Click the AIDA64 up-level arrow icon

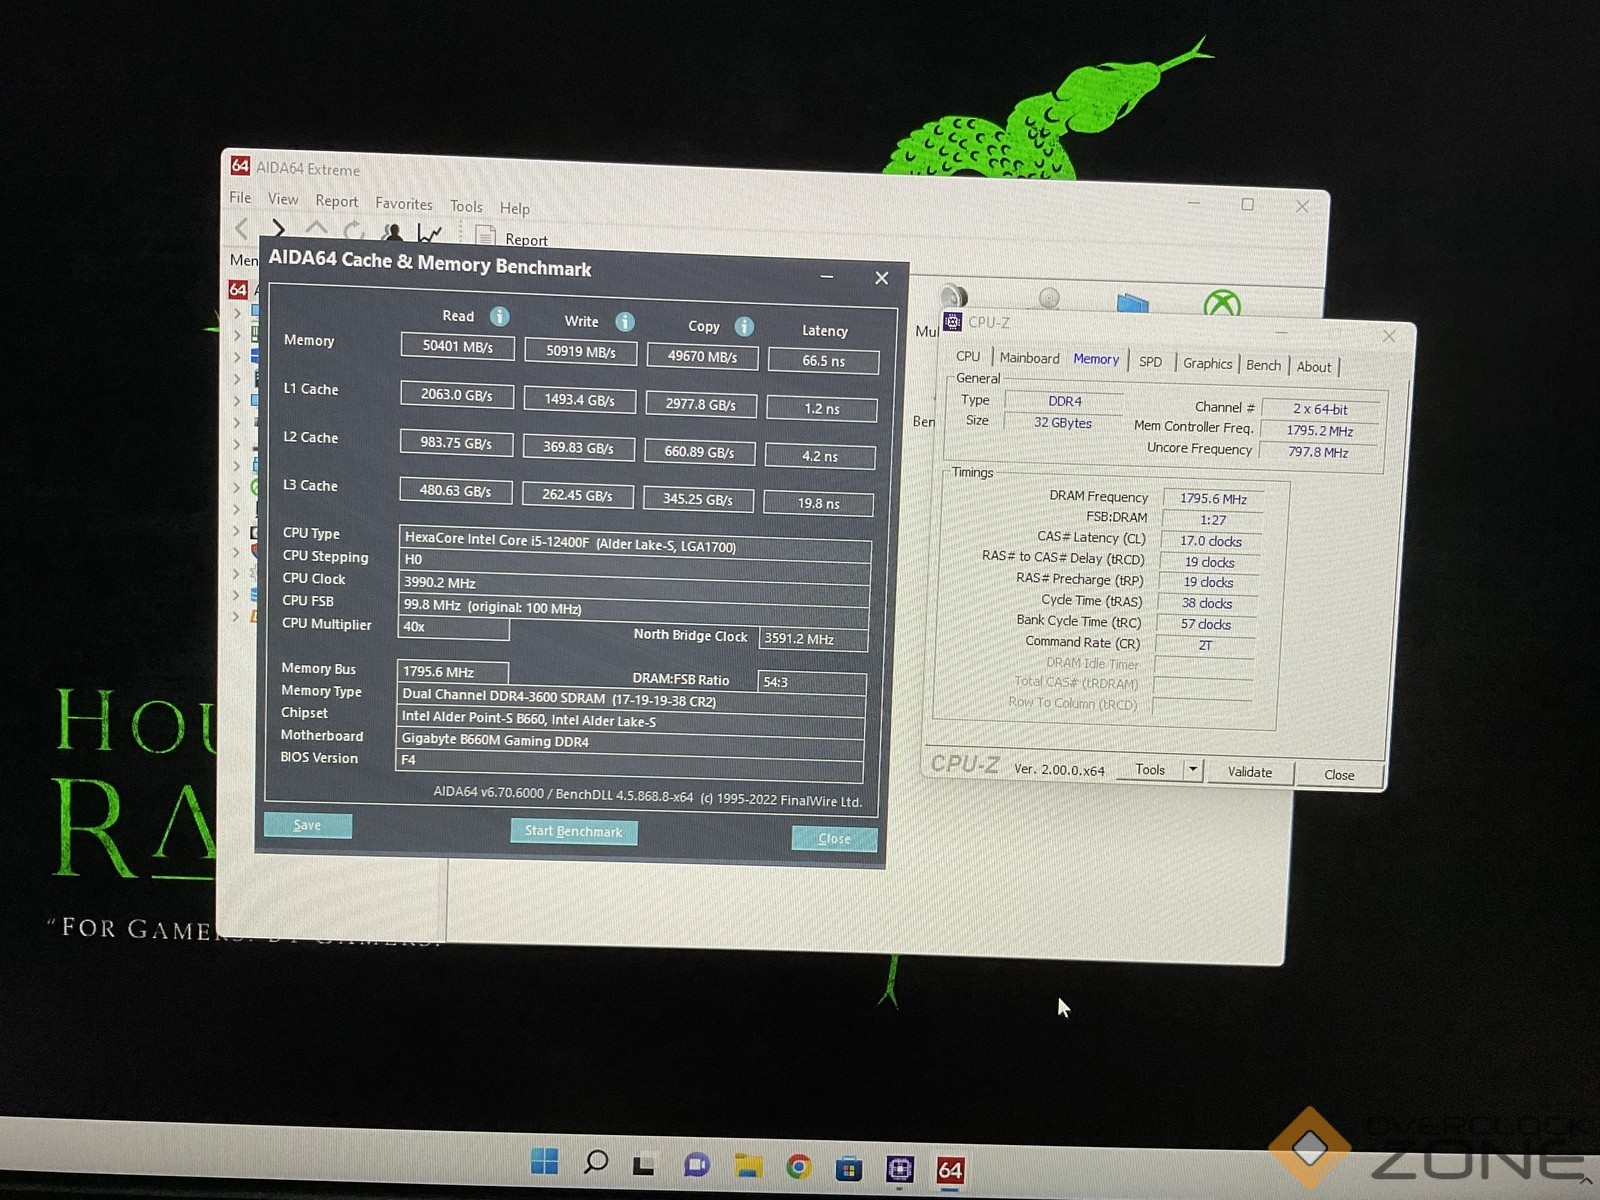pos(316,230)
